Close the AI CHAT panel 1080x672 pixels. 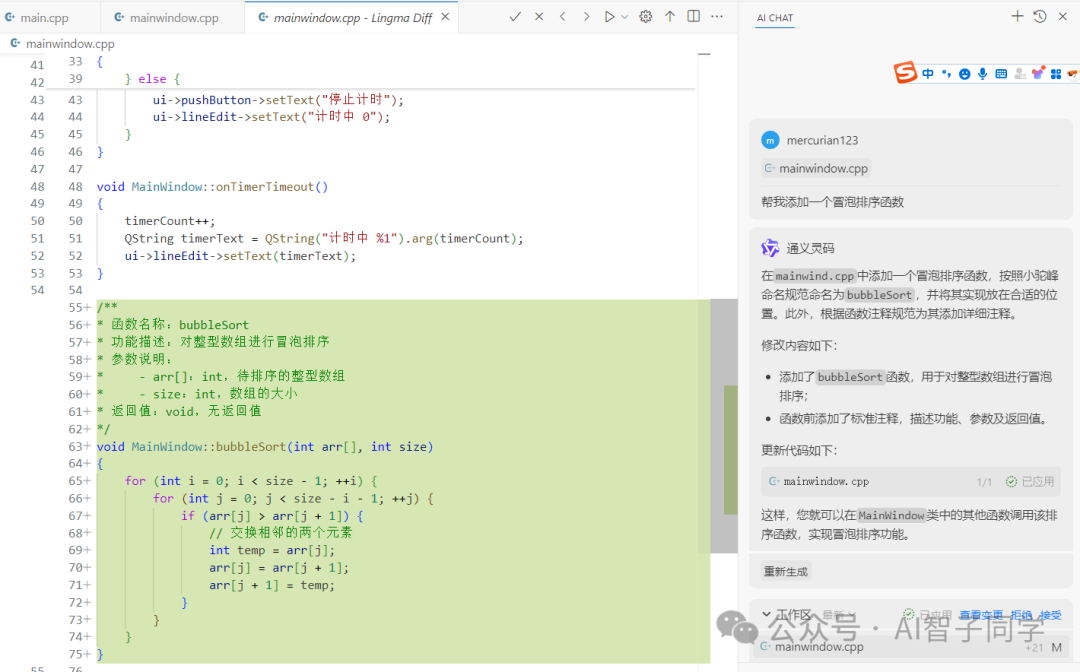tap(1063, 16)
